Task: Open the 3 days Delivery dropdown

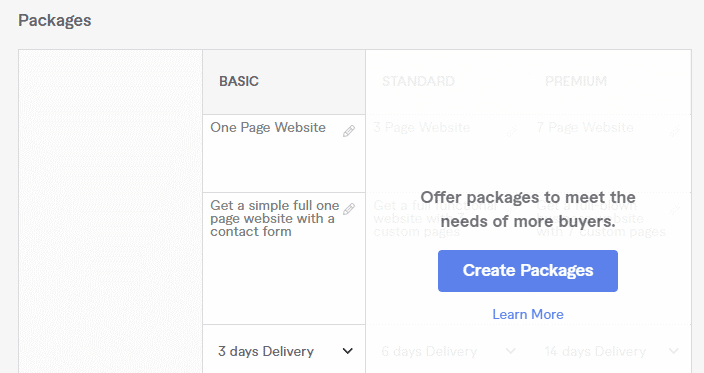Action: tap(284, 351)
